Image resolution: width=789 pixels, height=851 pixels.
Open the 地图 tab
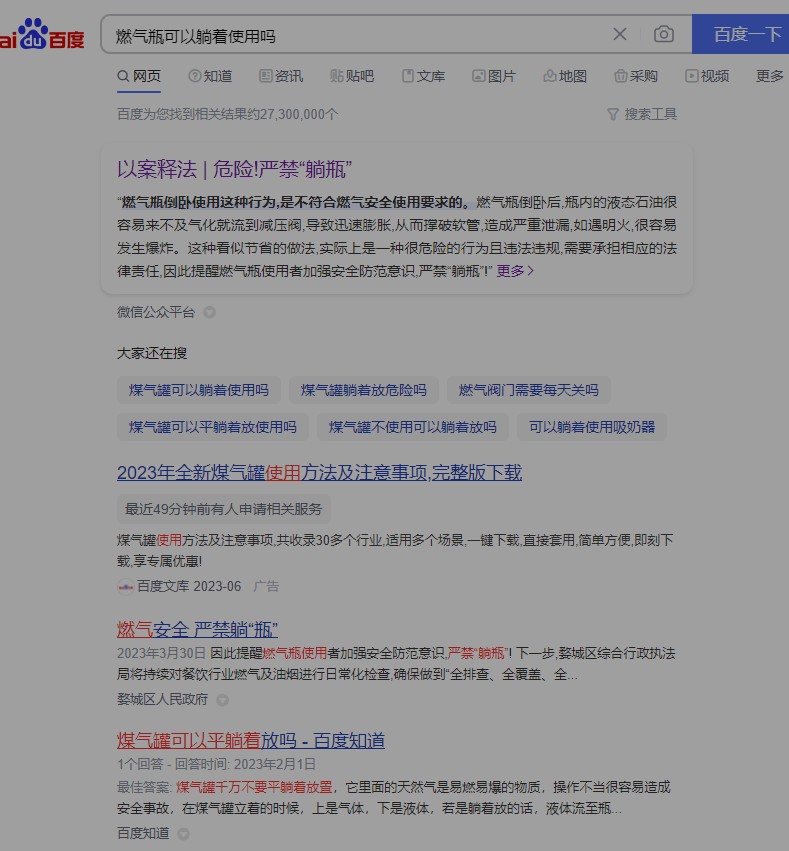565,76
